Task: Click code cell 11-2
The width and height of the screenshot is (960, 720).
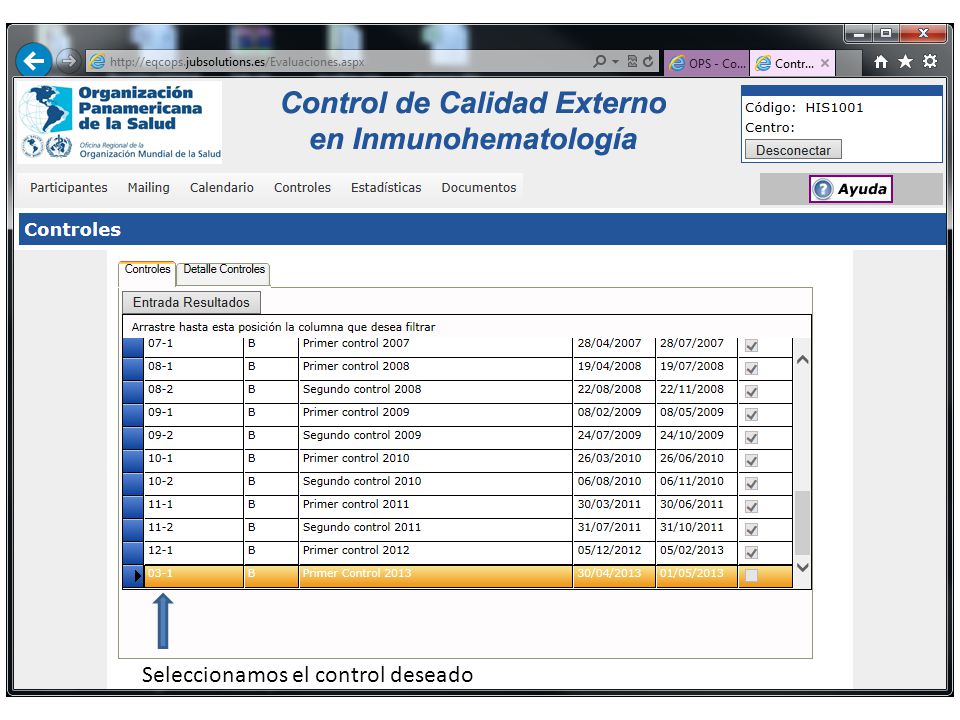Action: pyautogui.click(x=193, y=530)
